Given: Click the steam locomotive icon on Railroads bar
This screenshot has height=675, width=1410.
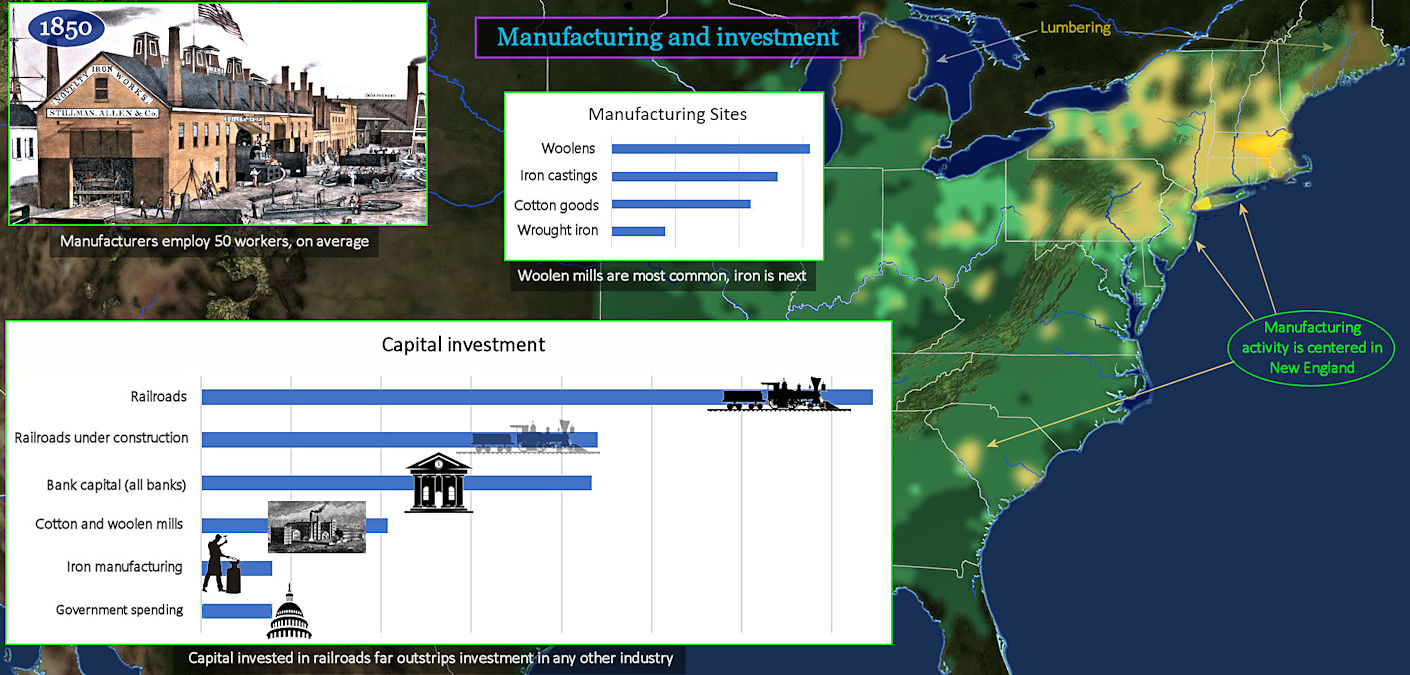Looking at the screenshot, I should pos(779,394).
